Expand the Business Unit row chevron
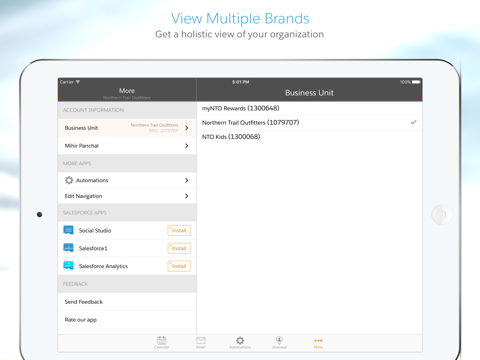Screen dimensions: 480x360 187,128
